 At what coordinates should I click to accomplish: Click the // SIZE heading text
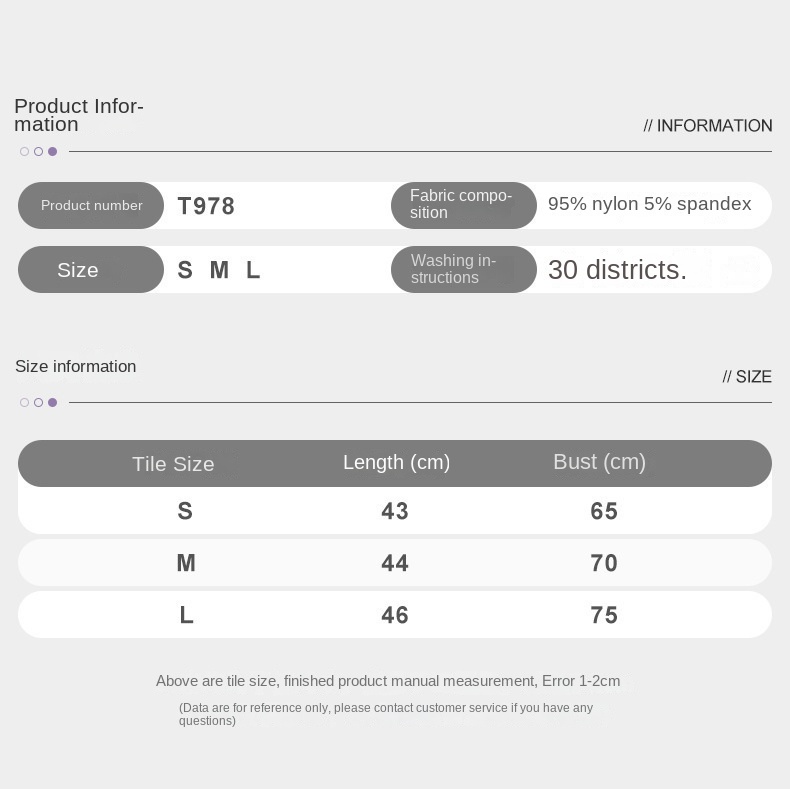click(x=747, y=376)
